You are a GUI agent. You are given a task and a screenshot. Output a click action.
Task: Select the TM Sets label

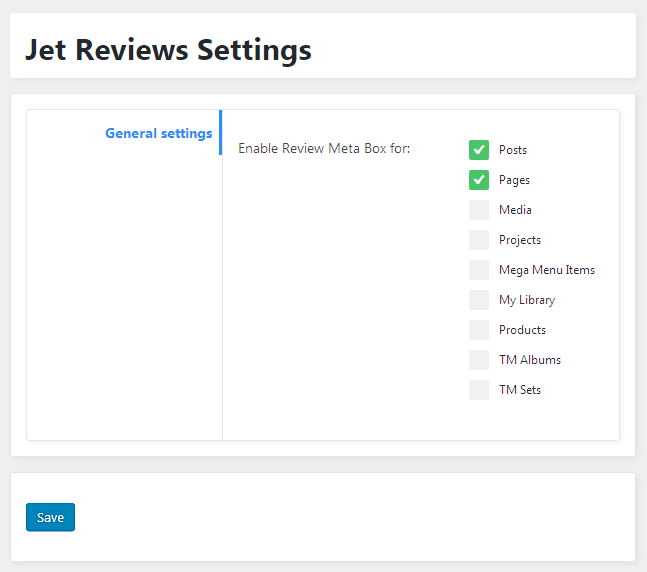coord(520,390)
